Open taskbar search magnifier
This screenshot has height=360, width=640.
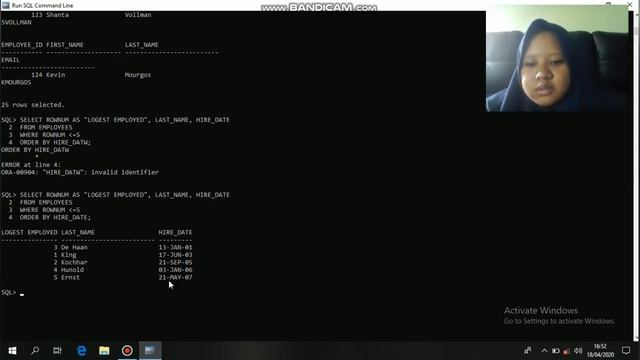pos(35,351)
